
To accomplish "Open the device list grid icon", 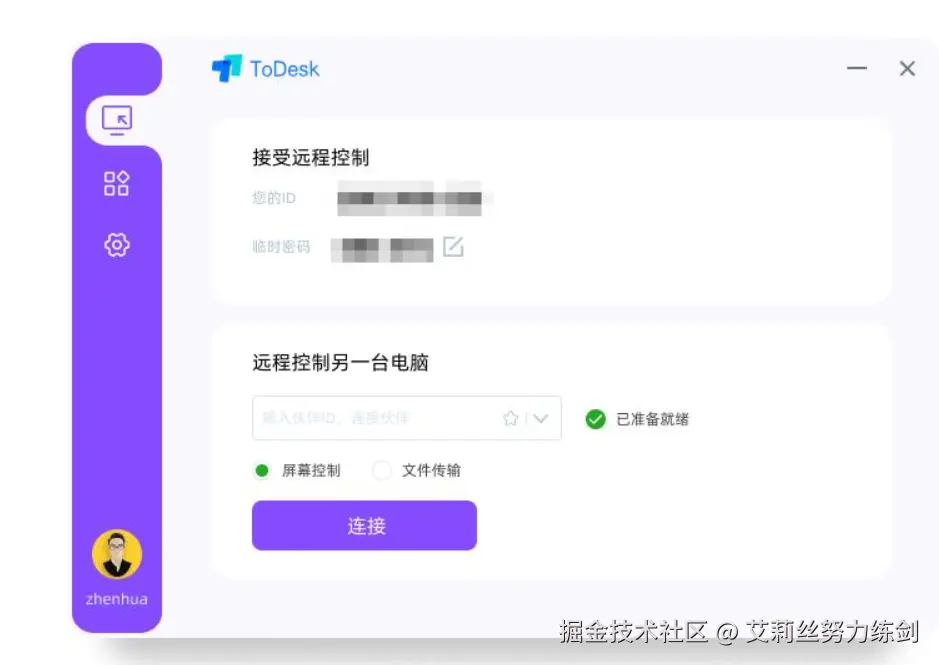I will coord(116,183).
